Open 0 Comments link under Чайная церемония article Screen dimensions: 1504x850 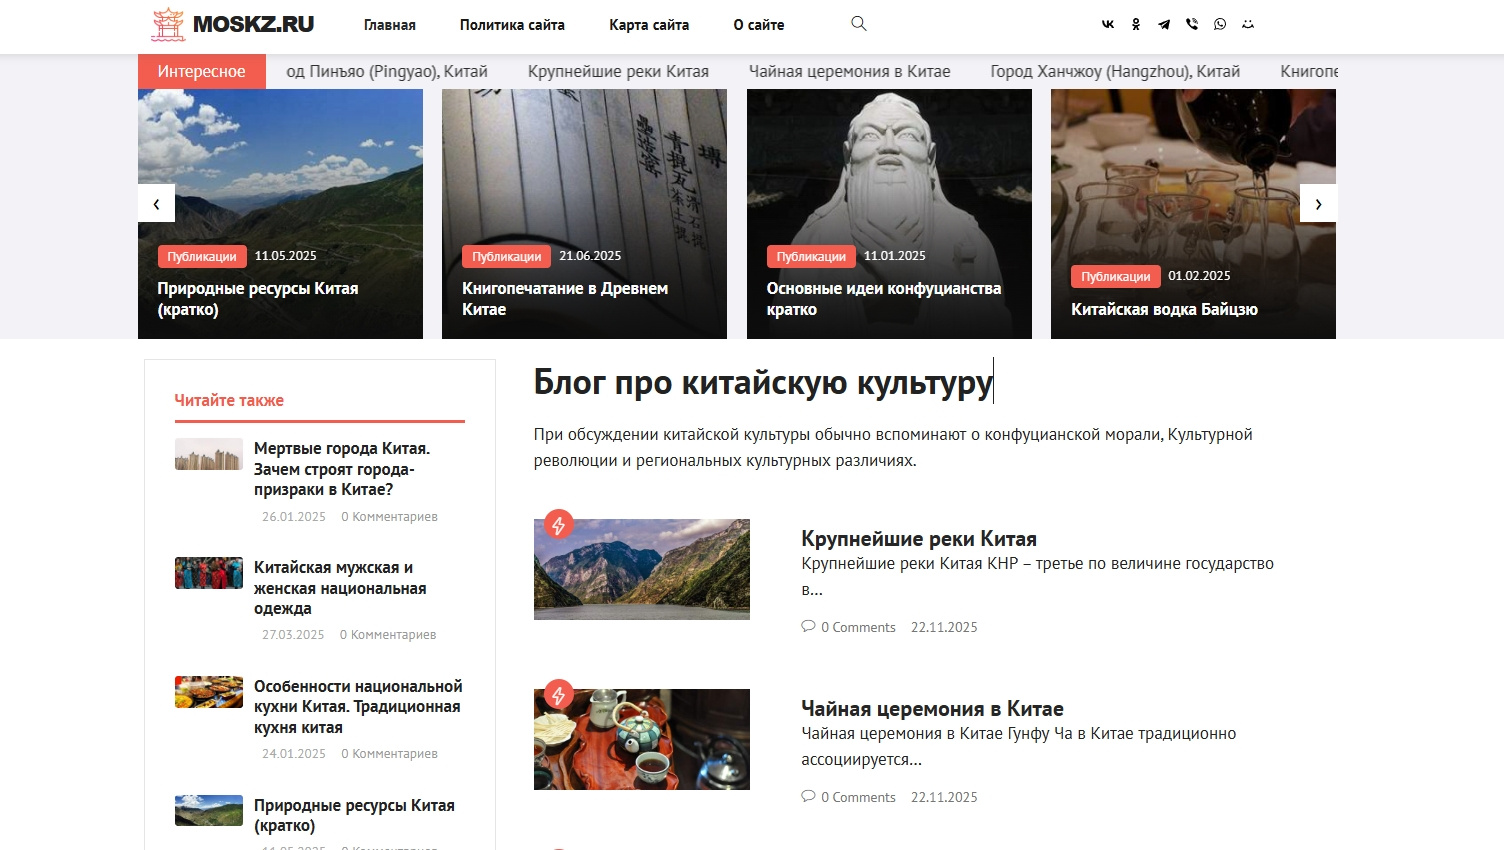coord(858,798)
